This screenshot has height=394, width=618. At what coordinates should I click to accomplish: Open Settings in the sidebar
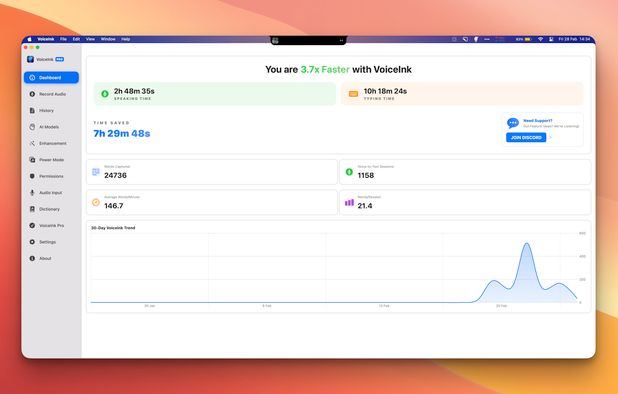(51, 242)
